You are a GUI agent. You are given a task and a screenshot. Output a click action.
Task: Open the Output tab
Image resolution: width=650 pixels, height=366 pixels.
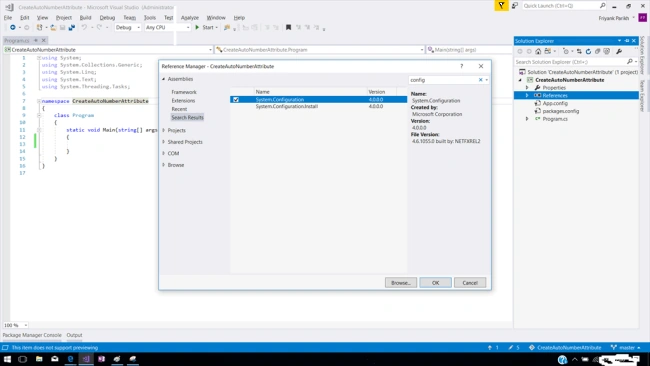[74, 335]
